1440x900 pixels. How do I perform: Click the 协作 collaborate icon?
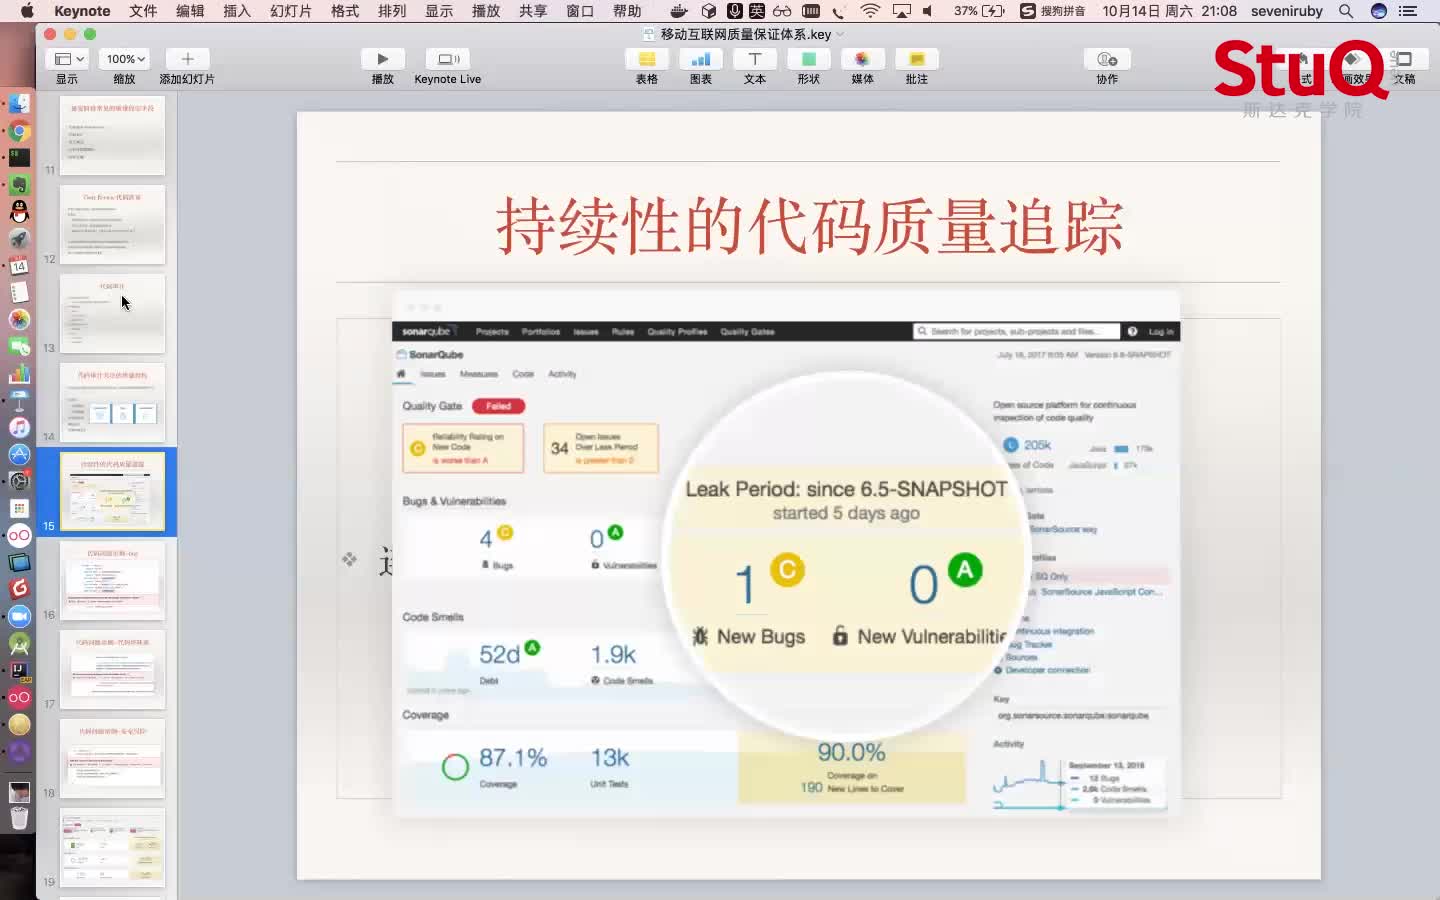click(1107, 59)
